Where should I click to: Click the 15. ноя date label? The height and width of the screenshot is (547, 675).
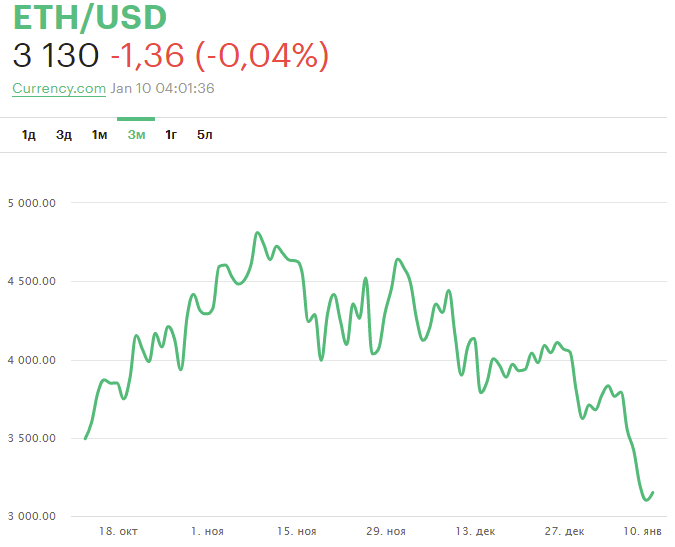tap(297, 531)
